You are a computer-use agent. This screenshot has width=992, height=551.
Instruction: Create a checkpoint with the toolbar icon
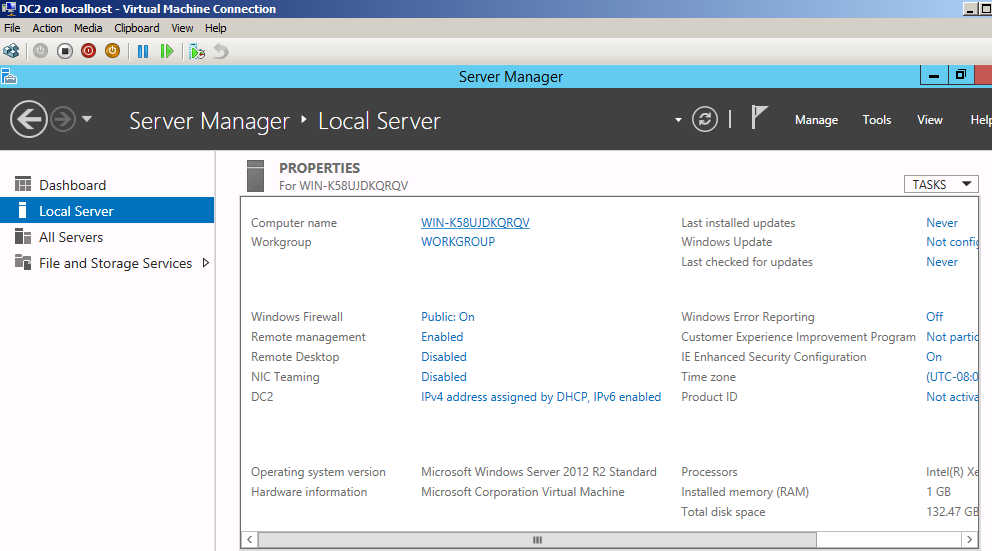pos(197,51)
